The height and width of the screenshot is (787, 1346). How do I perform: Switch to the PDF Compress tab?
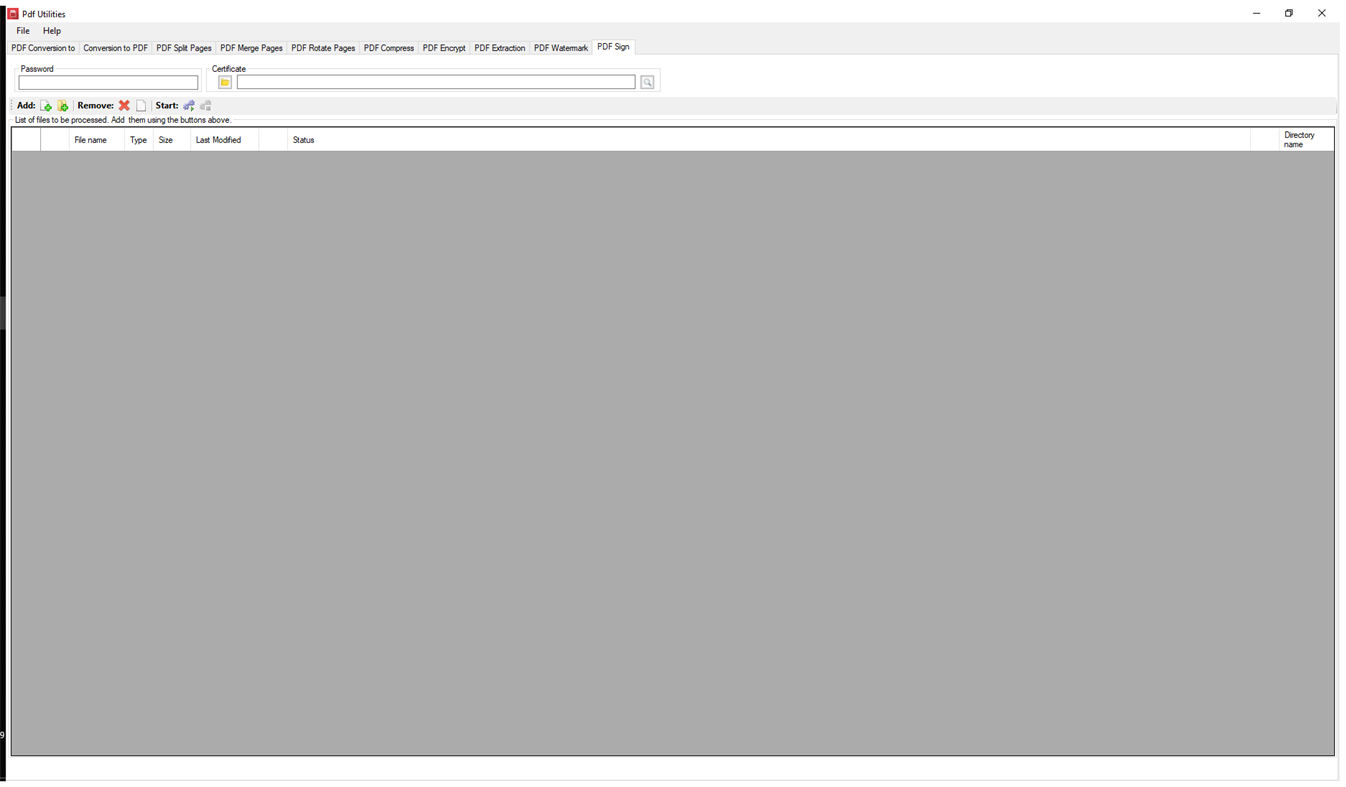click(x=389, y=47)
